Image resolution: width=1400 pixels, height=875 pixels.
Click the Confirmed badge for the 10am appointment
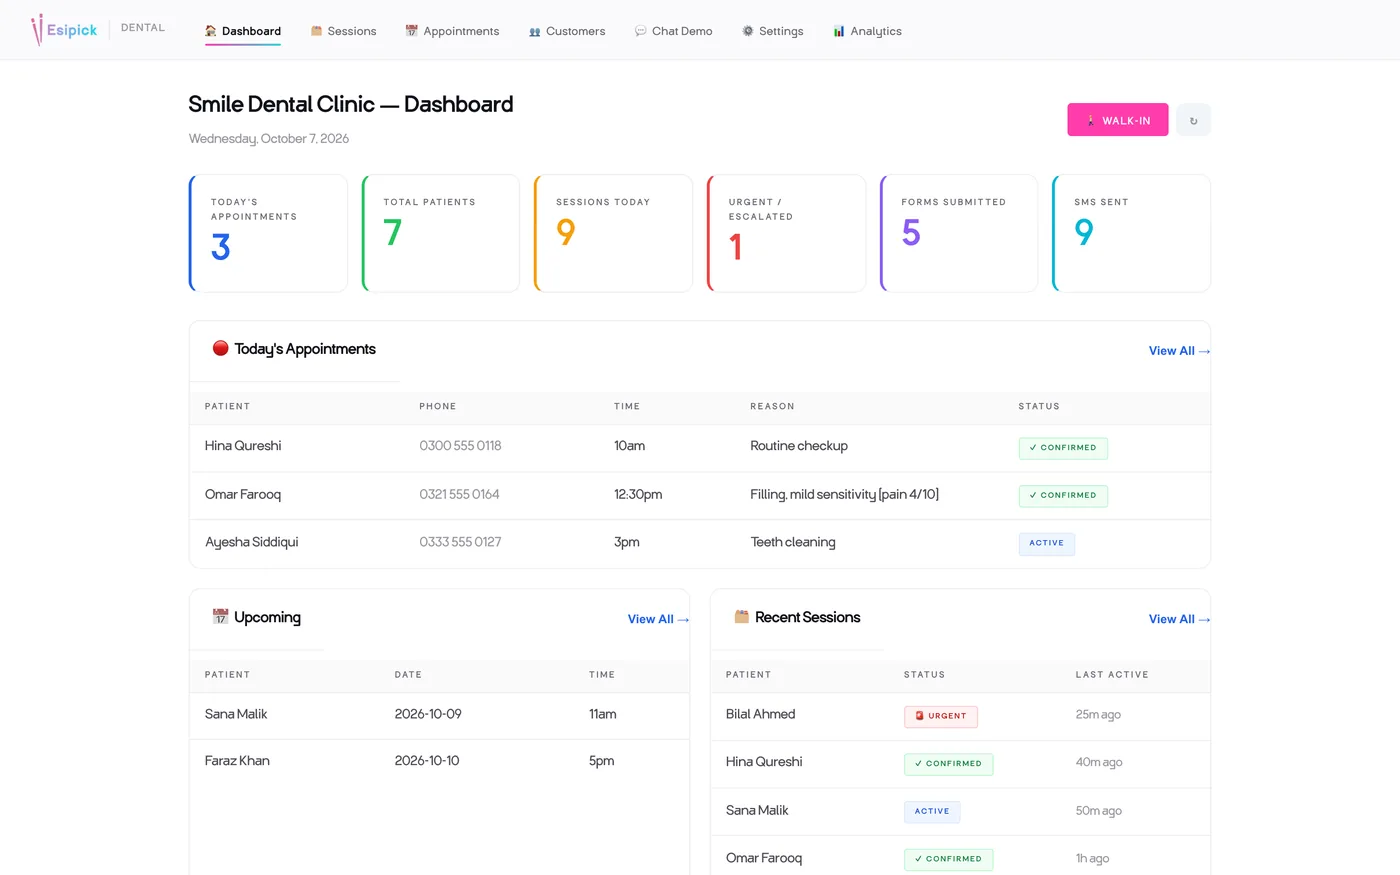point(1063,448)
